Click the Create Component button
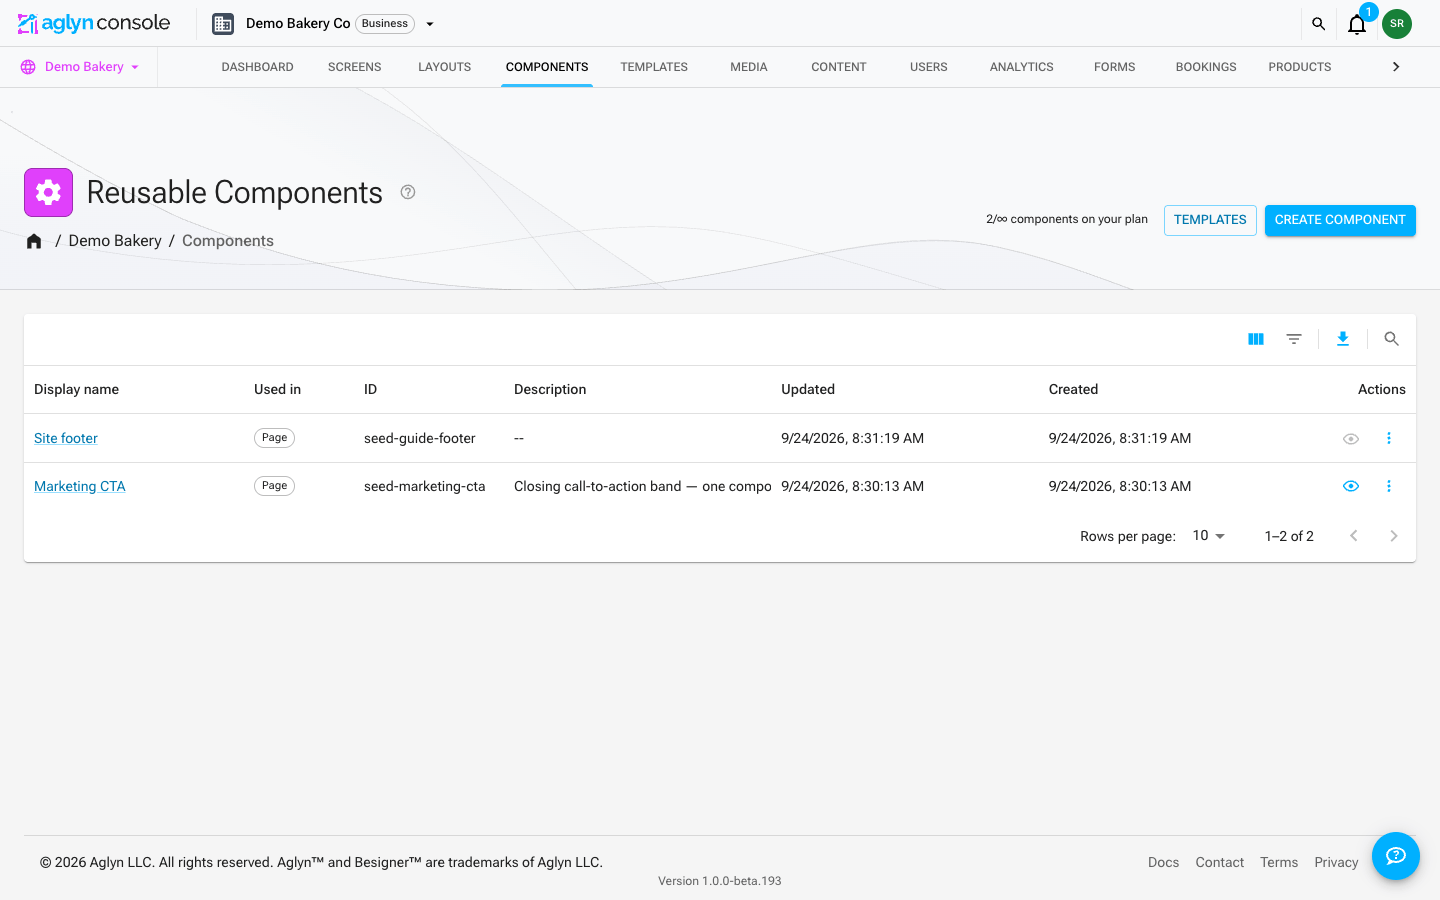Image resolution: width=1440 pixels, height=900 pixels. 1340,220
